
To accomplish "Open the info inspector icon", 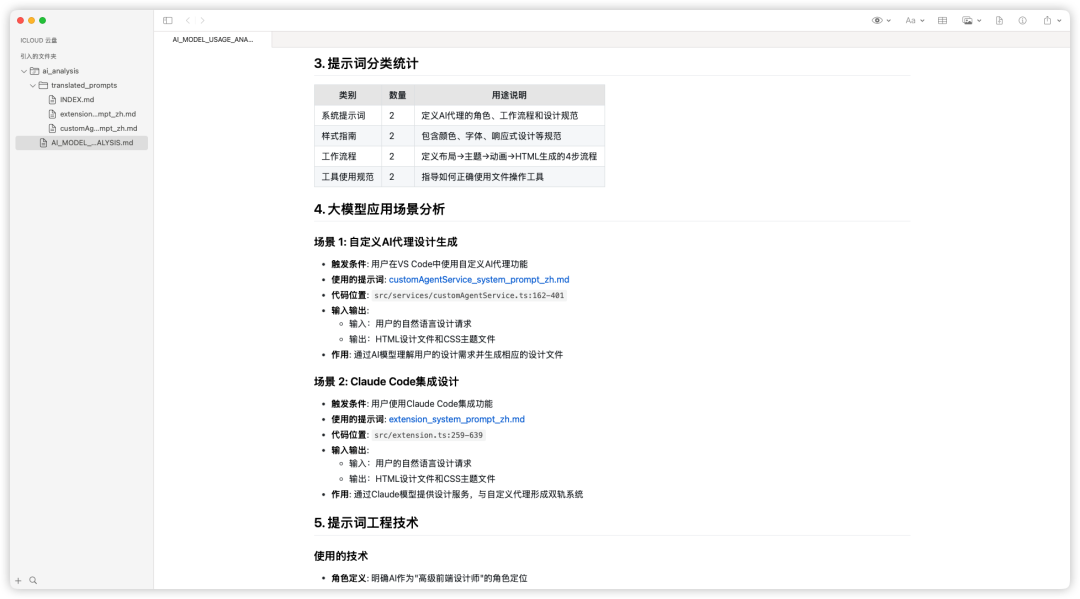I will [1022, 20].
